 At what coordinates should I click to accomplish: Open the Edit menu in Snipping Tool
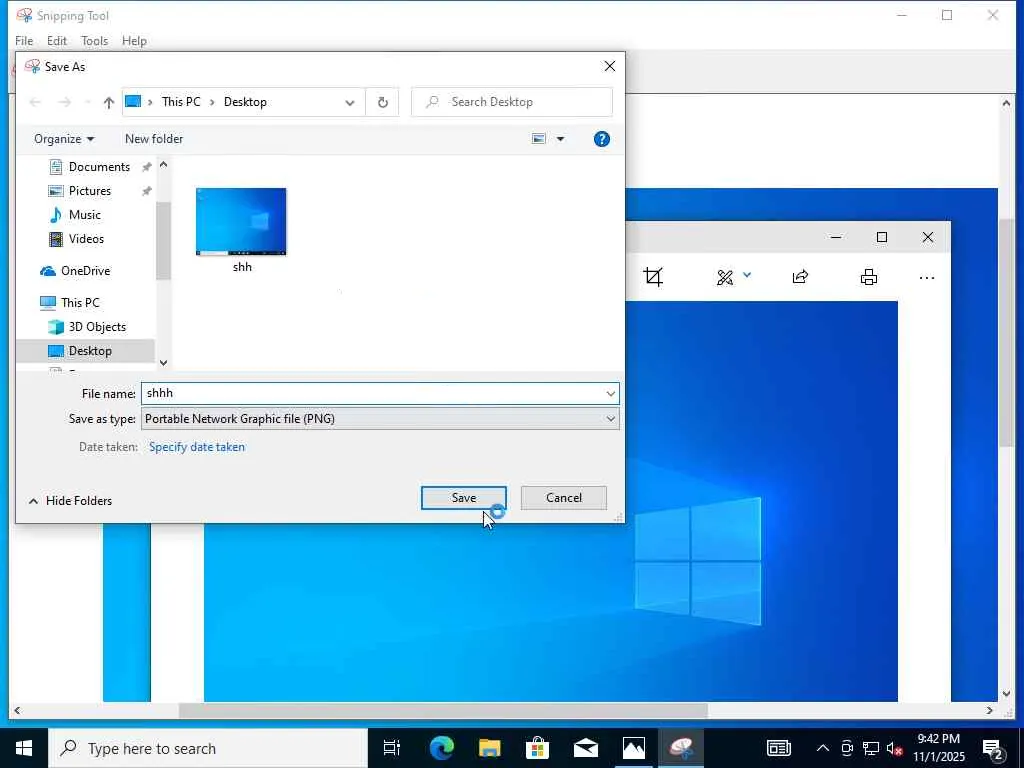click(x=57, y=40)
